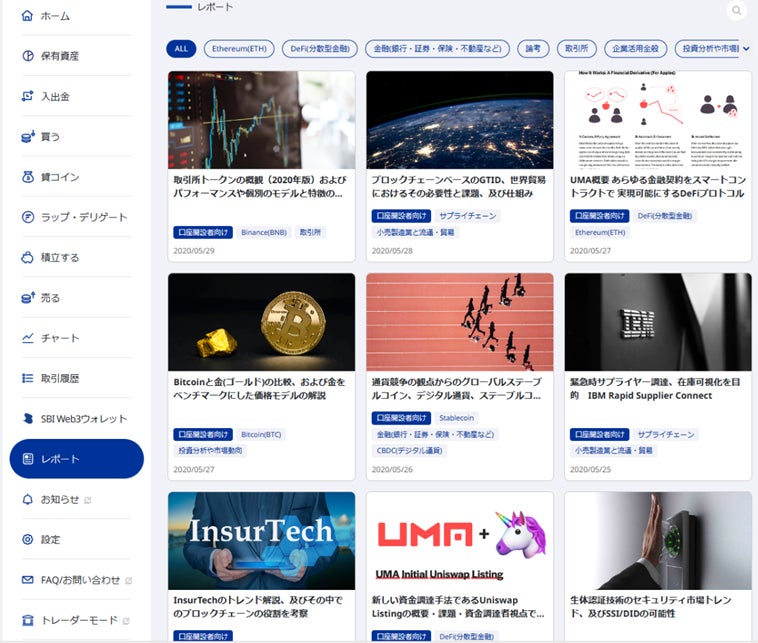Open the 設定 gear icon
Image resolution: width=758 pixels, height=643 pixels.
pos(28,540)
